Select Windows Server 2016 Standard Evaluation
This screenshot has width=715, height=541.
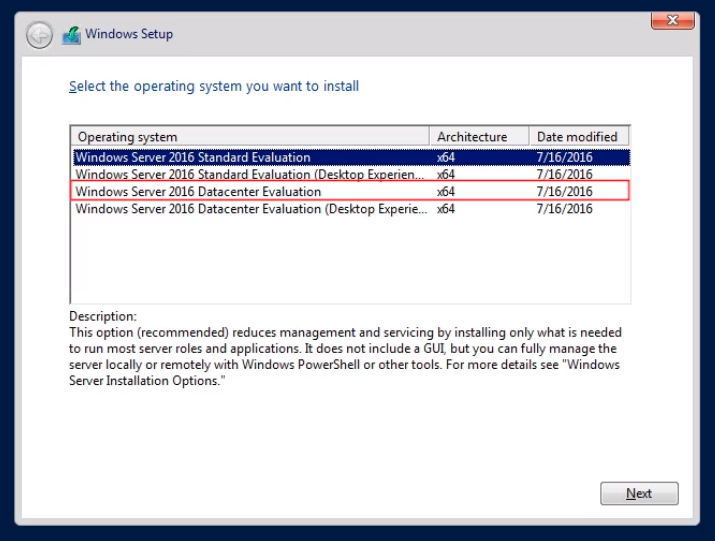click(193, 157)
